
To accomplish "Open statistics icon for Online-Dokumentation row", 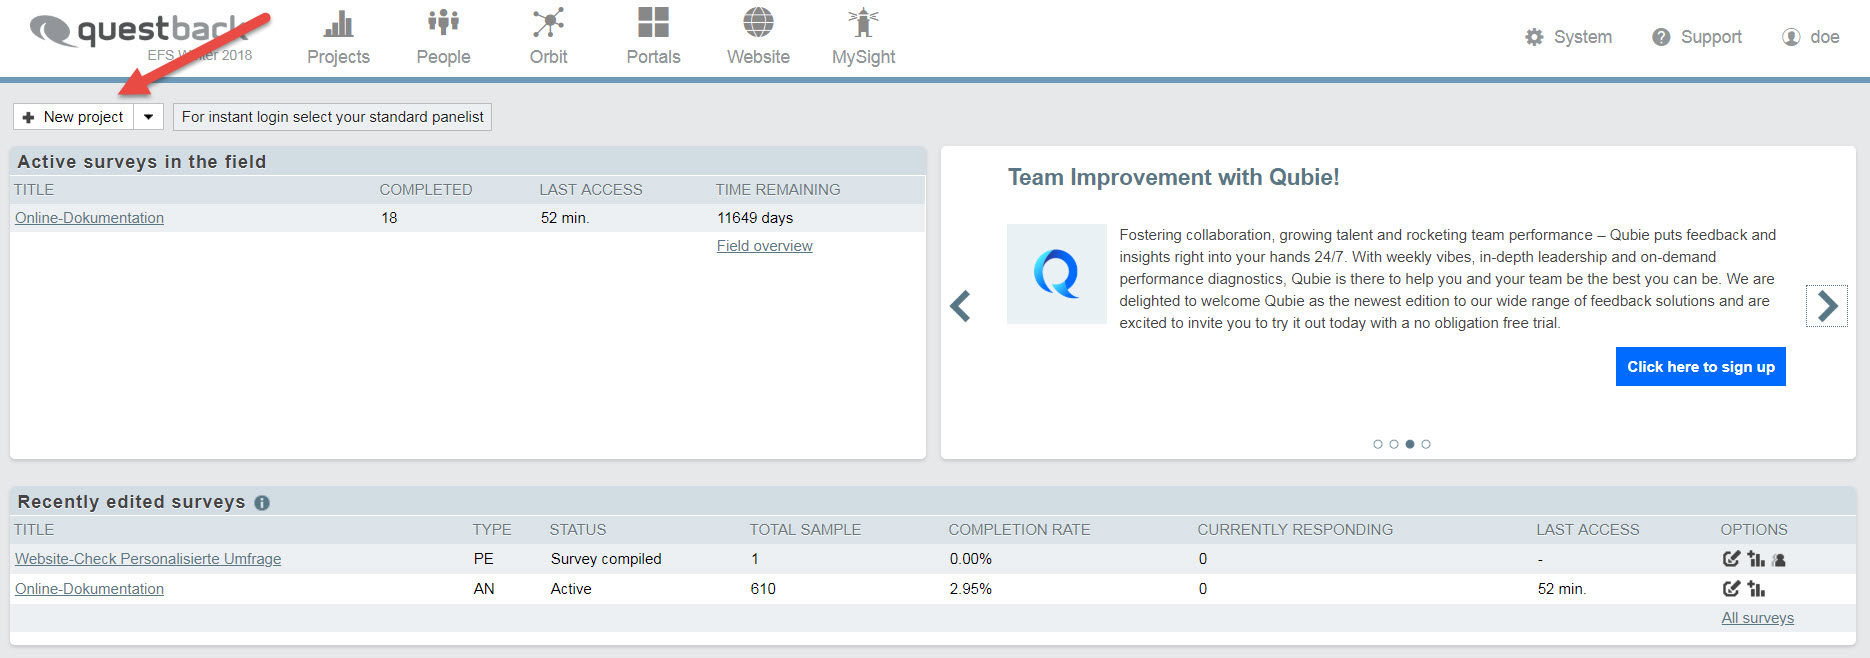I will (1756, 589).
